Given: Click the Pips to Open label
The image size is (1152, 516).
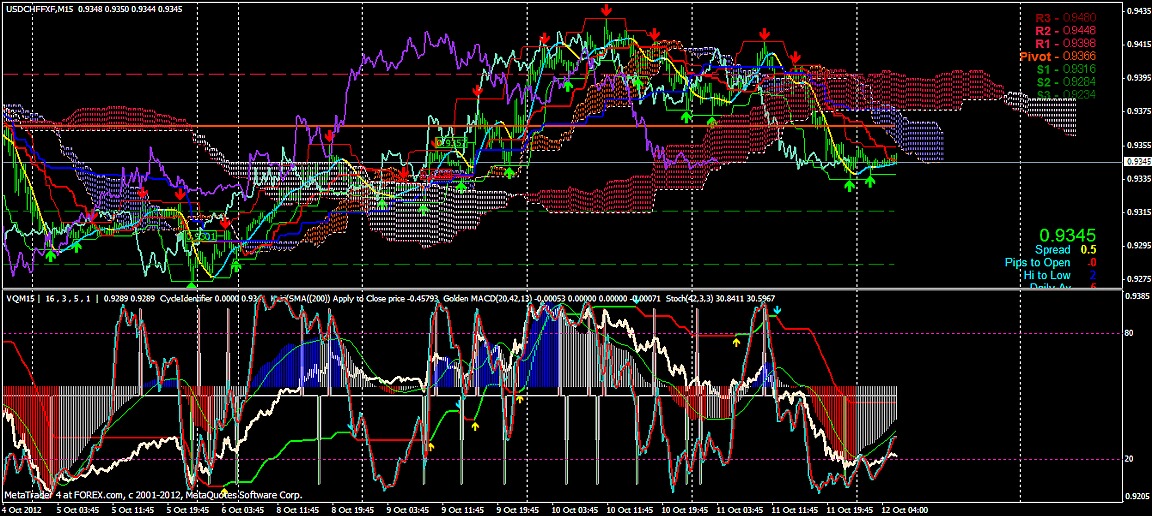Looking at the screenshot, I should click(x=1037, y=262).
